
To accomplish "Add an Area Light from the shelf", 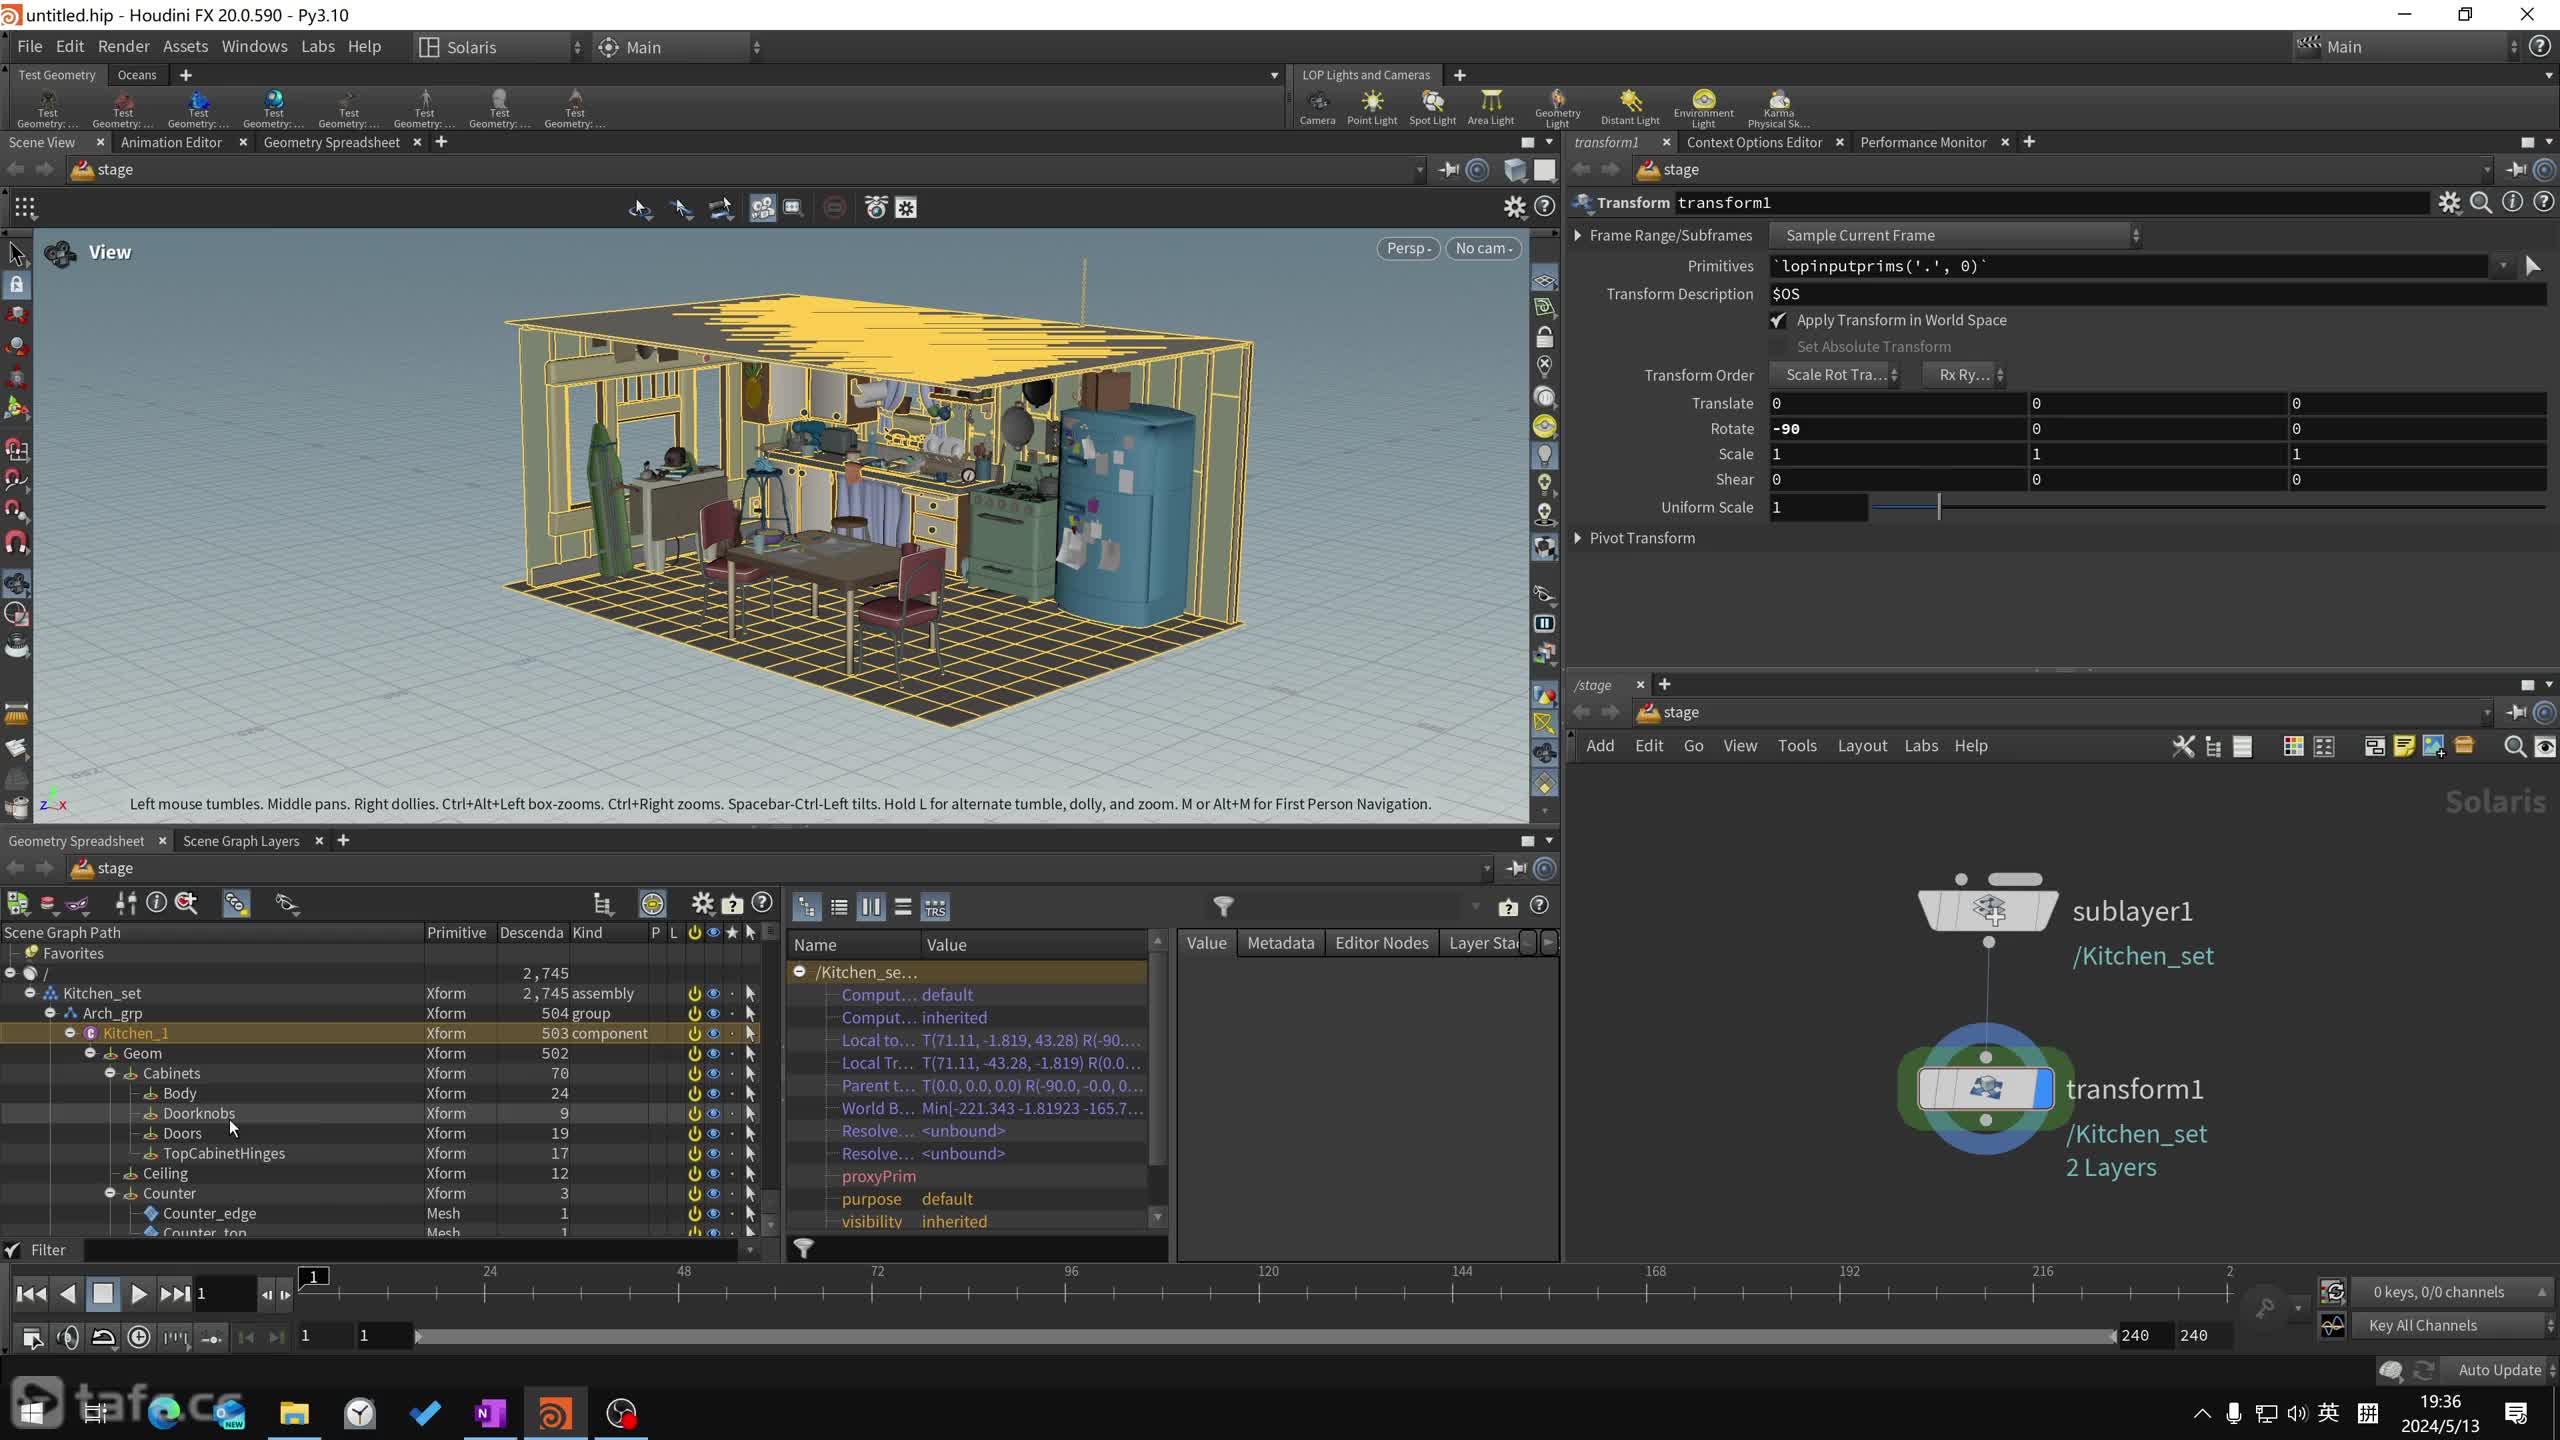I will [x=1490, y=106].
